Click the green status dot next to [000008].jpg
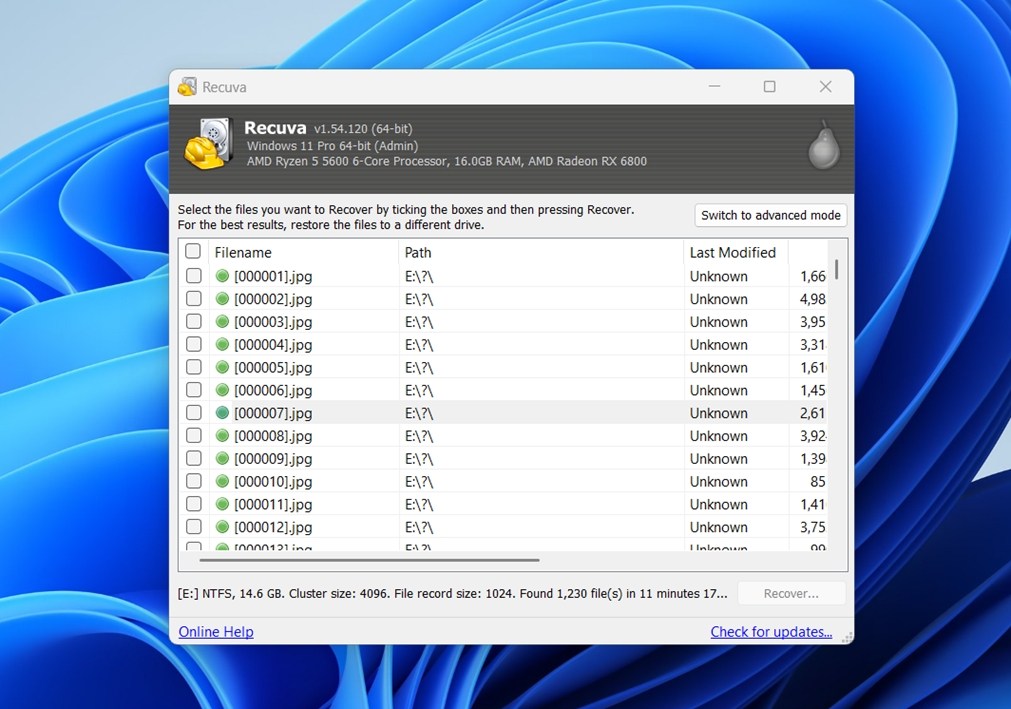1011x709 pixels. [x=221, y=435]
